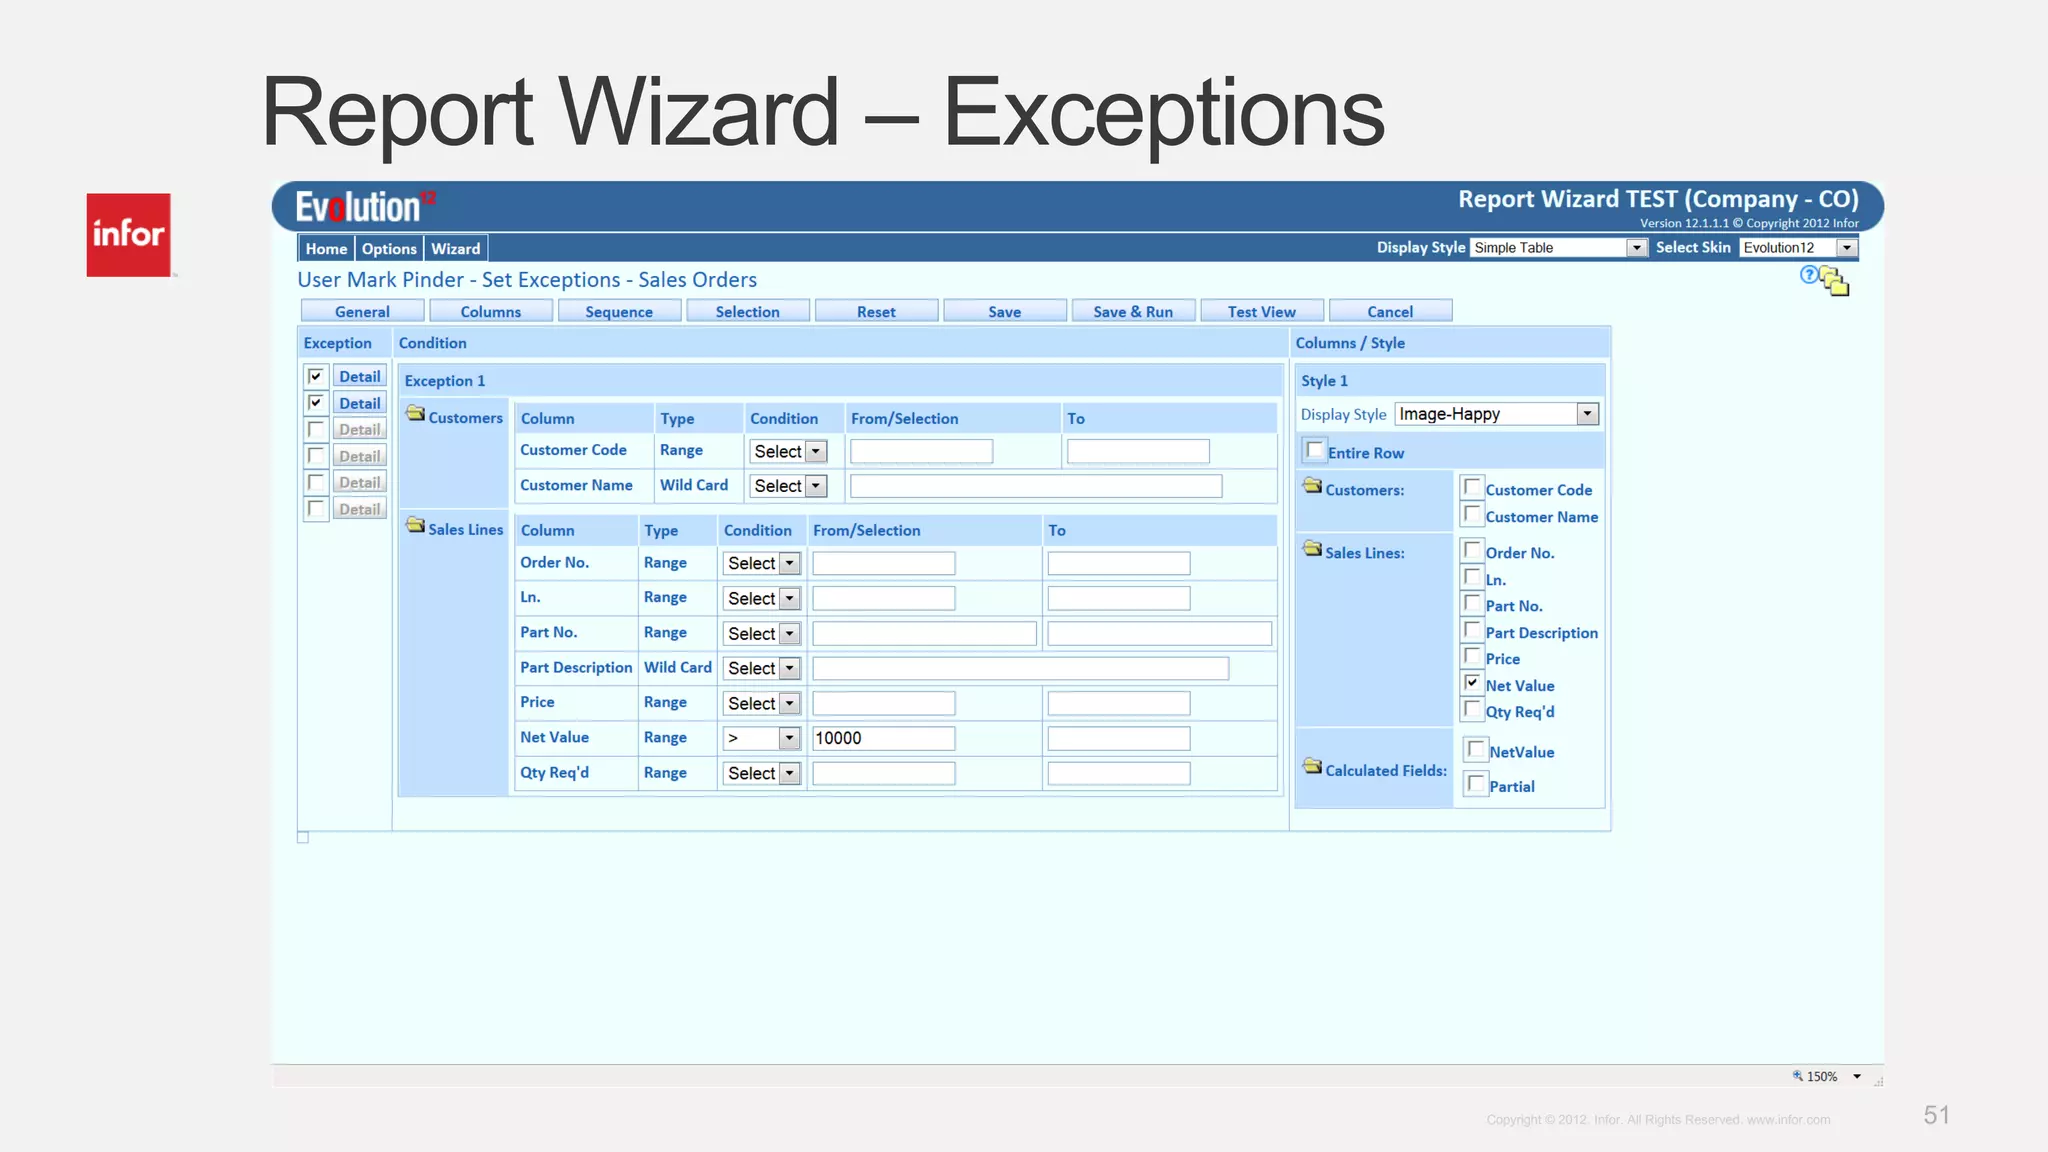Check the Partial calculated field checkbox
The height and width of the screenshot is (1152, 2048).
1476,784
